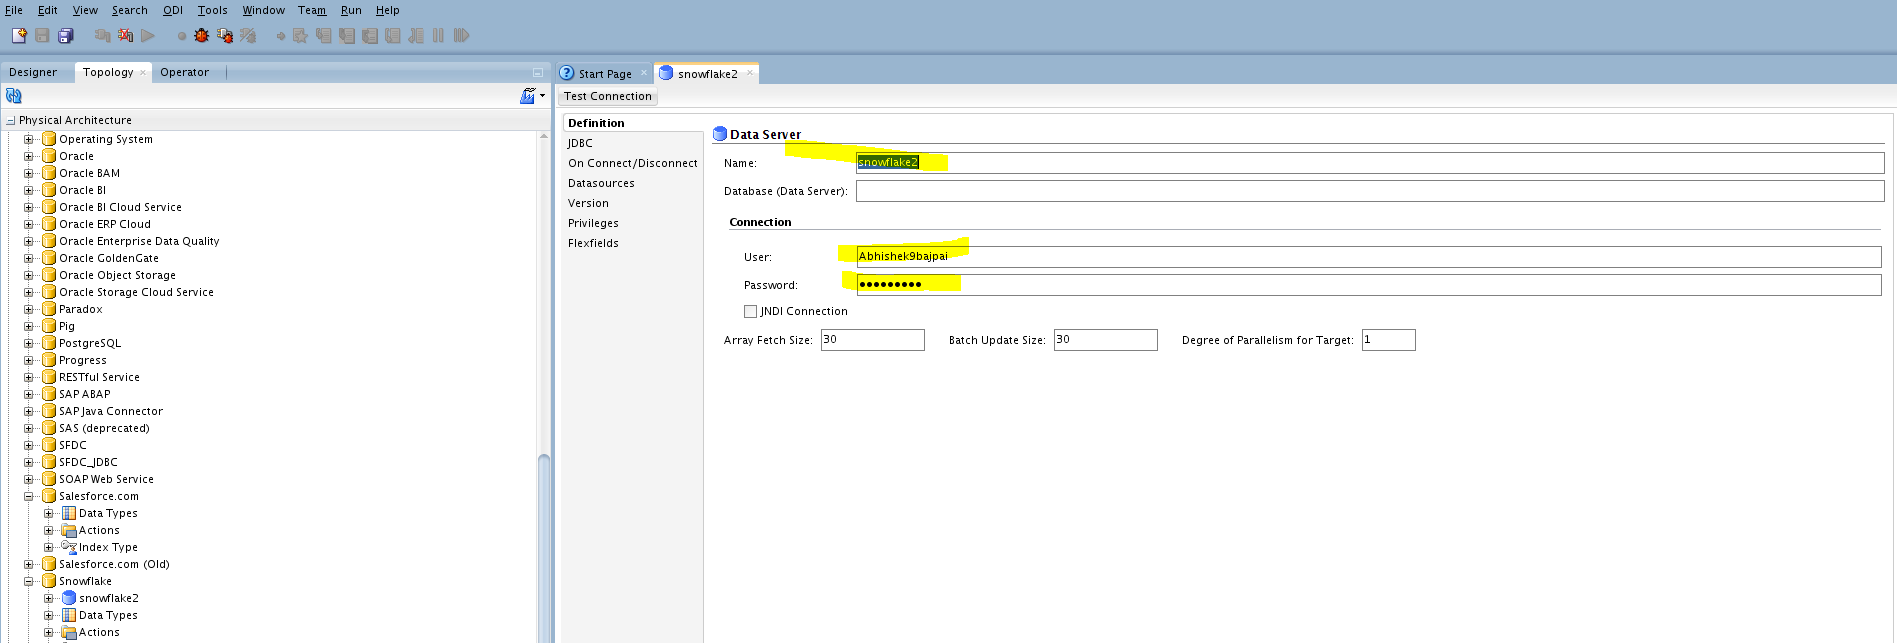Collapse the Snowflake technology node
This screenshot has width=1897, height=643.
pos(29,581)
